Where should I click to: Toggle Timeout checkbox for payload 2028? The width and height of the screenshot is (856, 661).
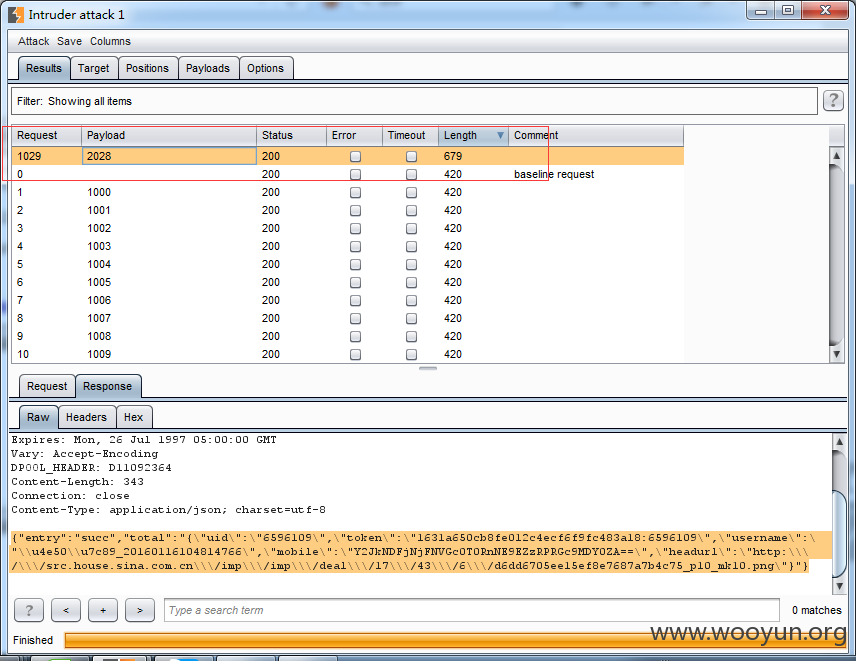point(412,157)
